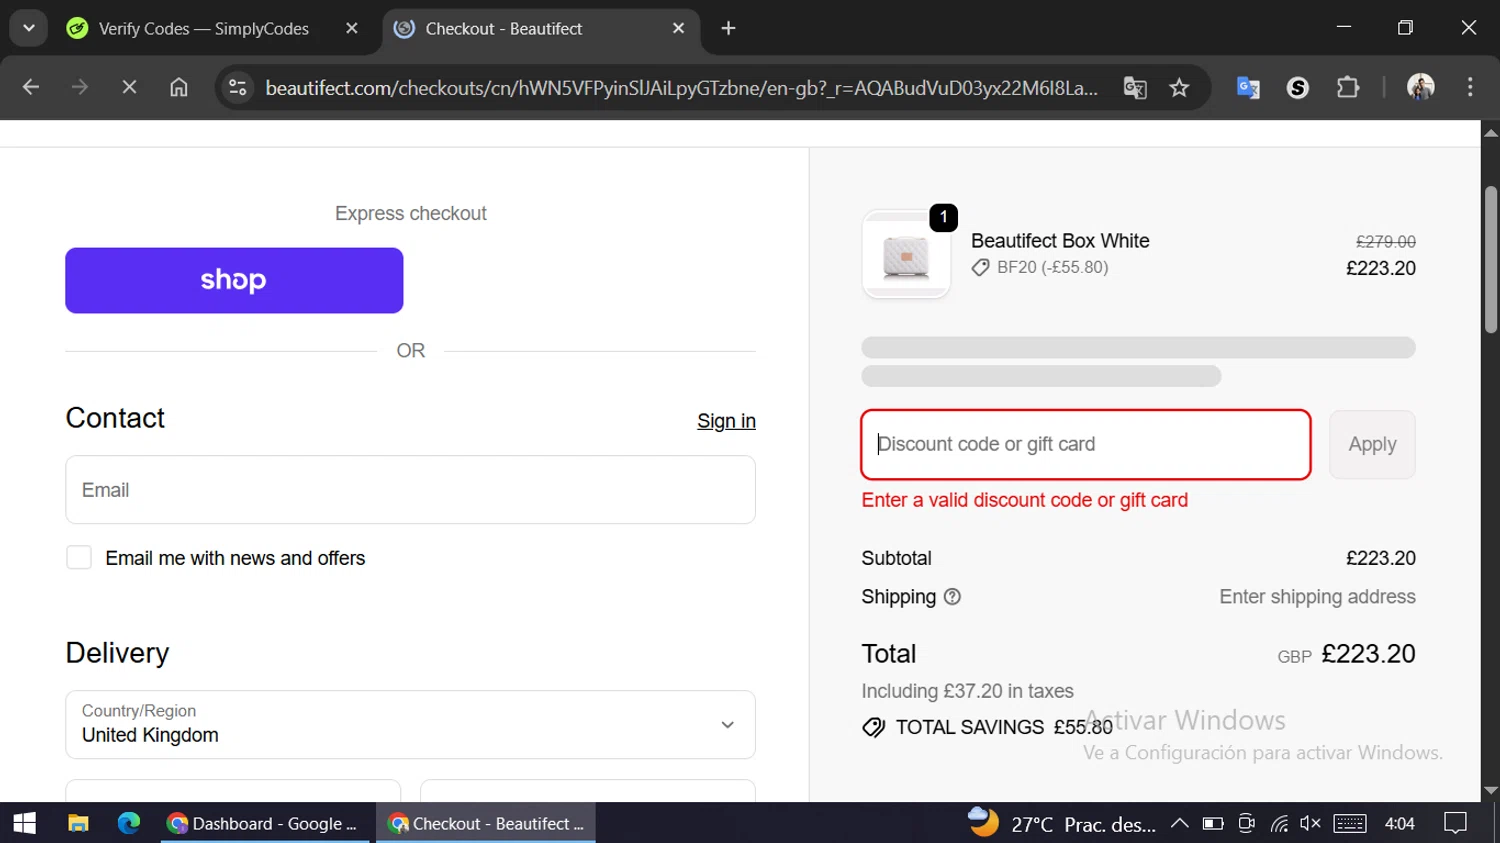
Task: Open the Extensions puzzle menu
Action: [x=1348, y=87]
